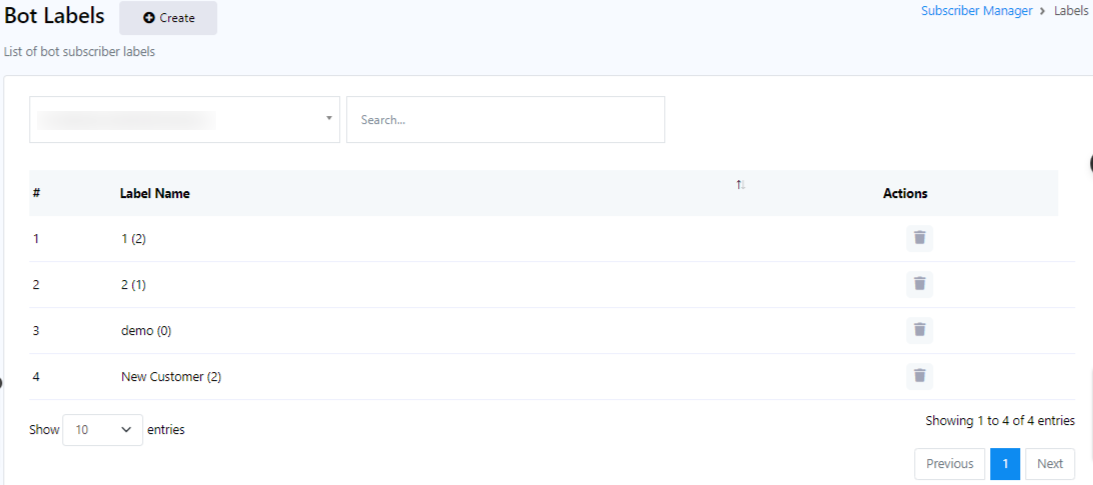Go to the Previous page

click(x=949, y=464)
